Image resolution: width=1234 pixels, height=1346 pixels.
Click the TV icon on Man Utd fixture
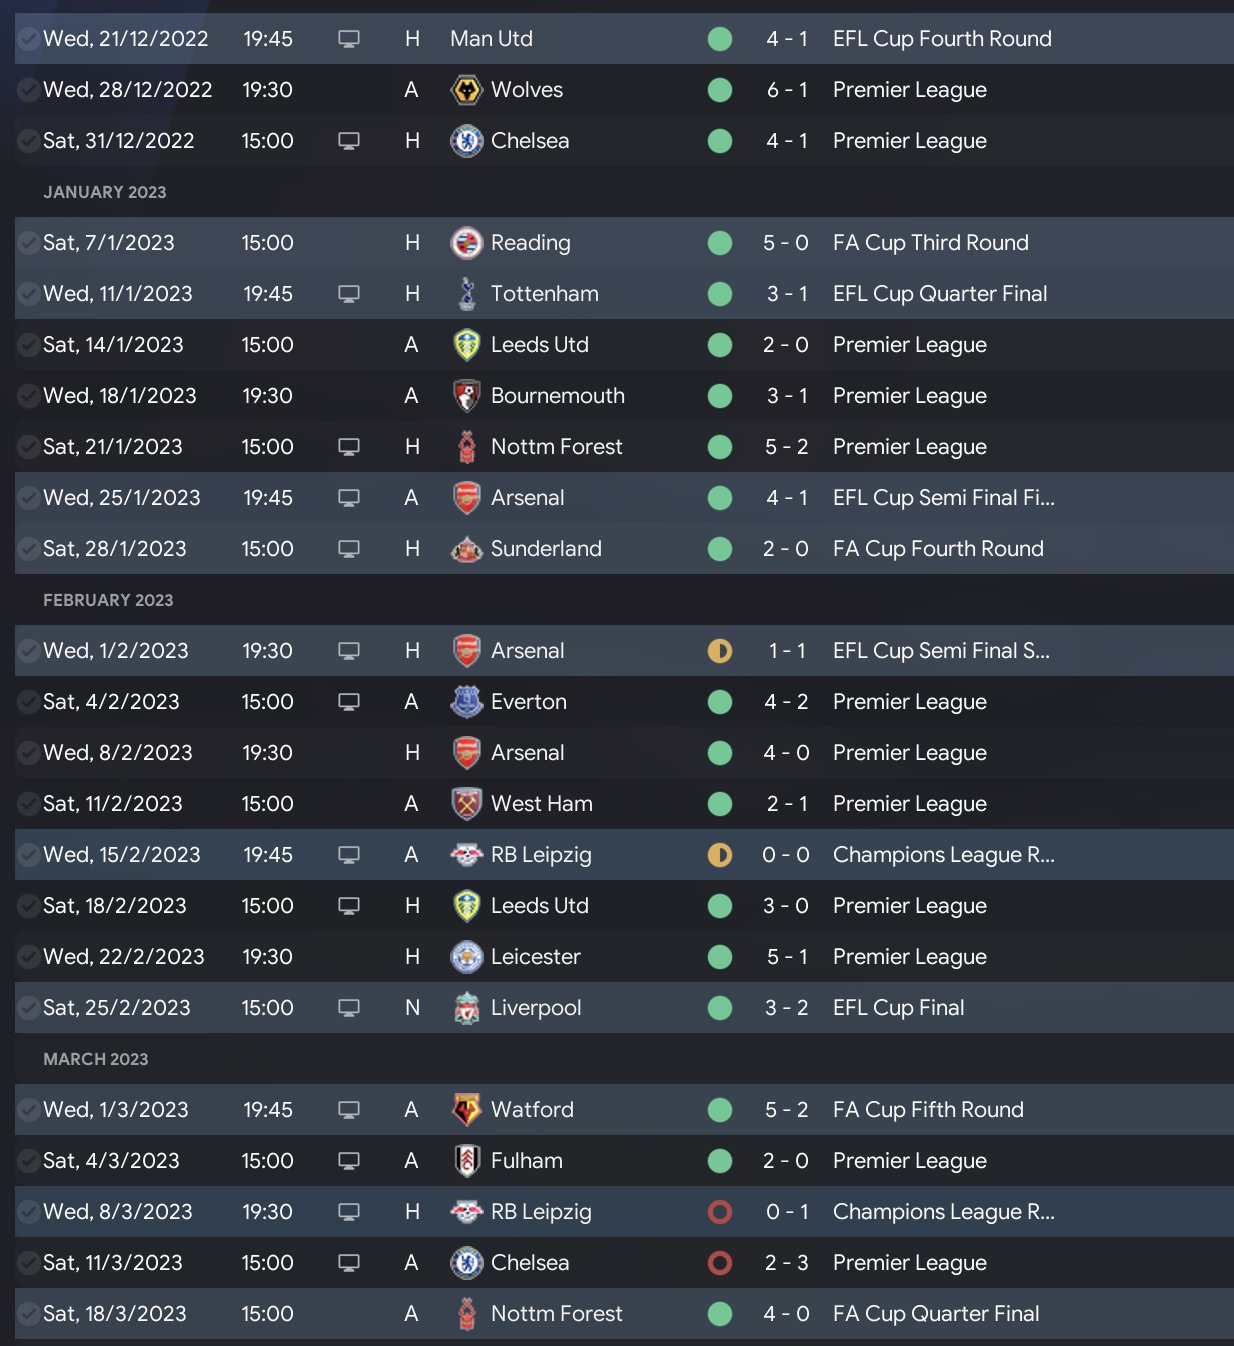349,39
